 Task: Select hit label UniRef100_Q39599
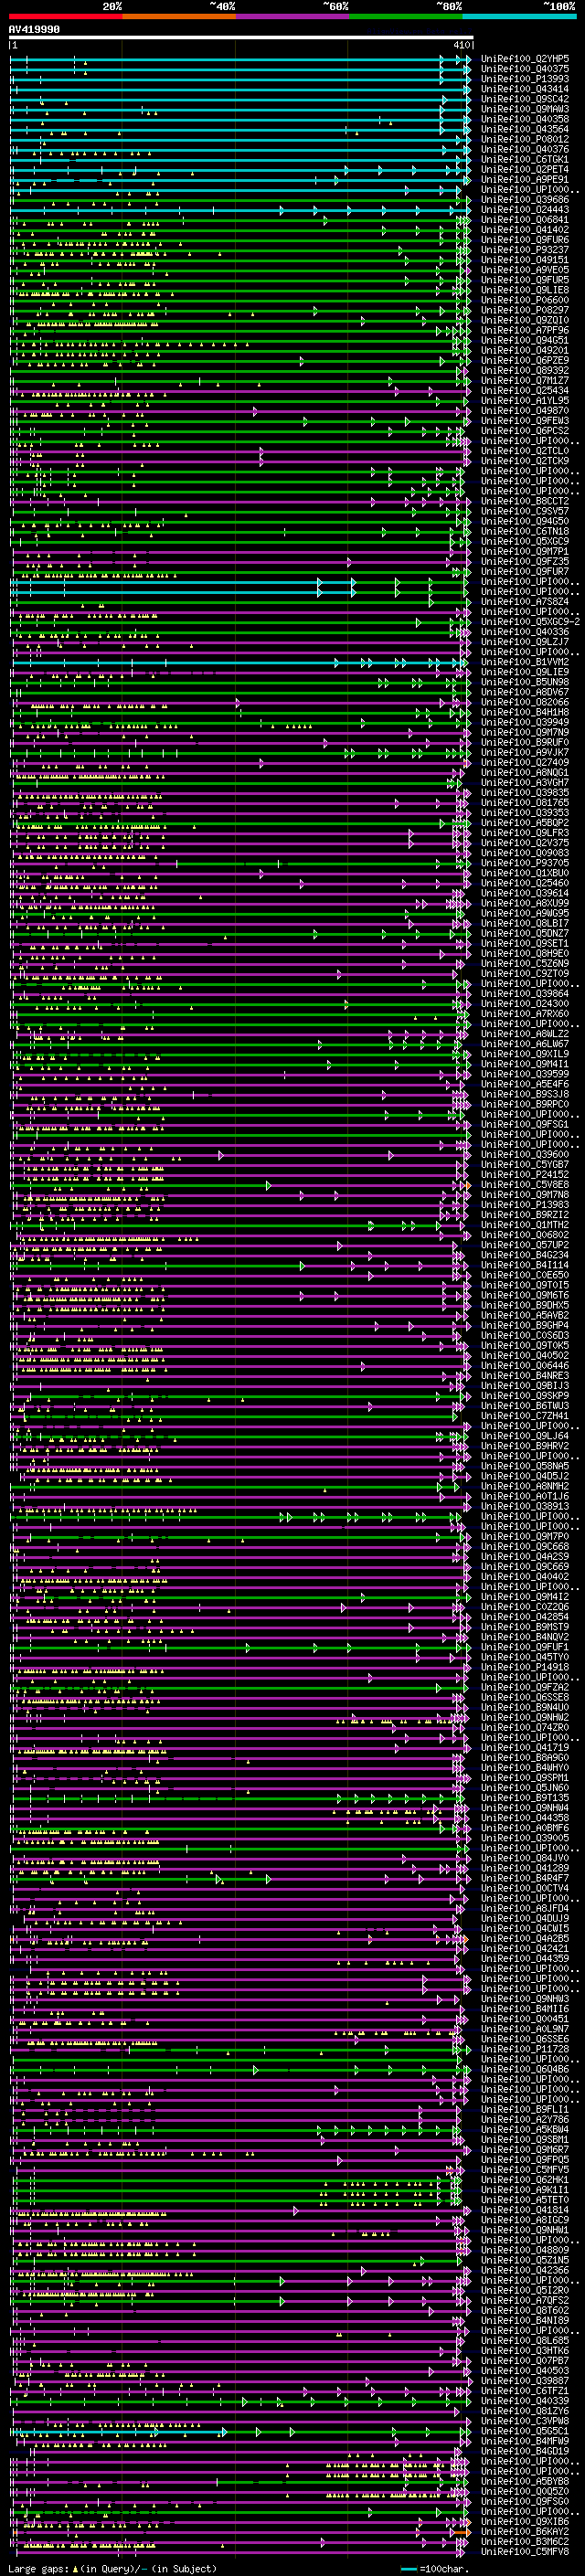click(x=525, y=1074)
